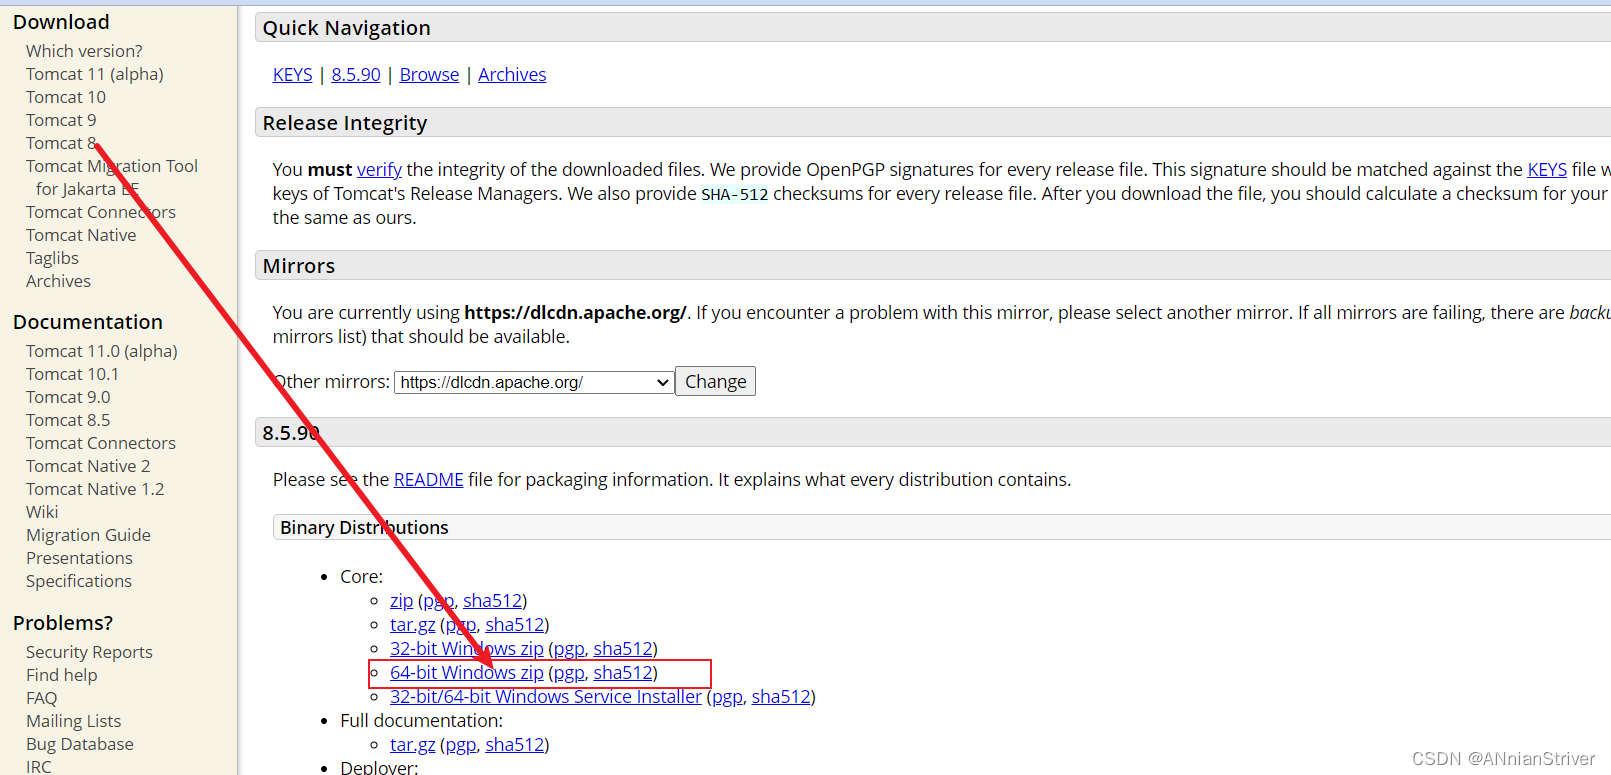Open Tomcat 8 download page
Viewport: 1611px width, 775px height.
click(61, 143)
